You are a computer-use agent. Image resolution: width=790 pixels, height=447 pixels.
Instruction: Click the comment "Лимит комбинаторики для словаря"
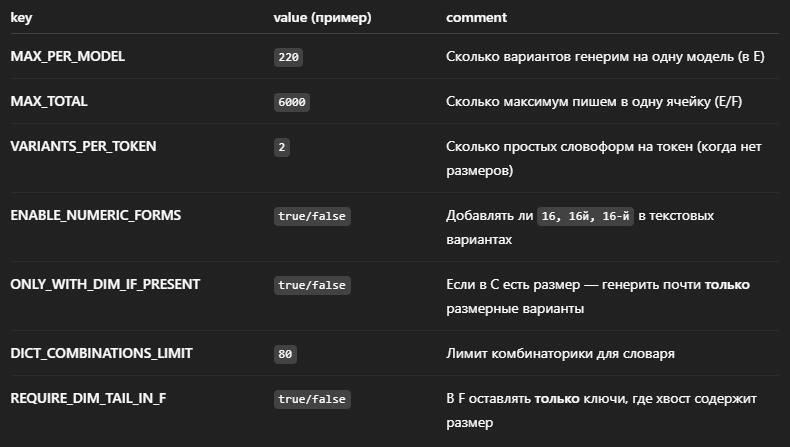click(x=560, y=353)
